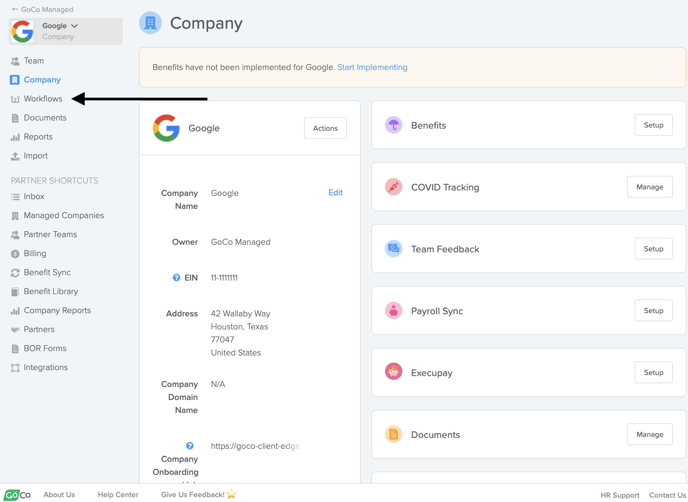
Task: Click the Company Onboarding help question icon
Action: [190, 446]
